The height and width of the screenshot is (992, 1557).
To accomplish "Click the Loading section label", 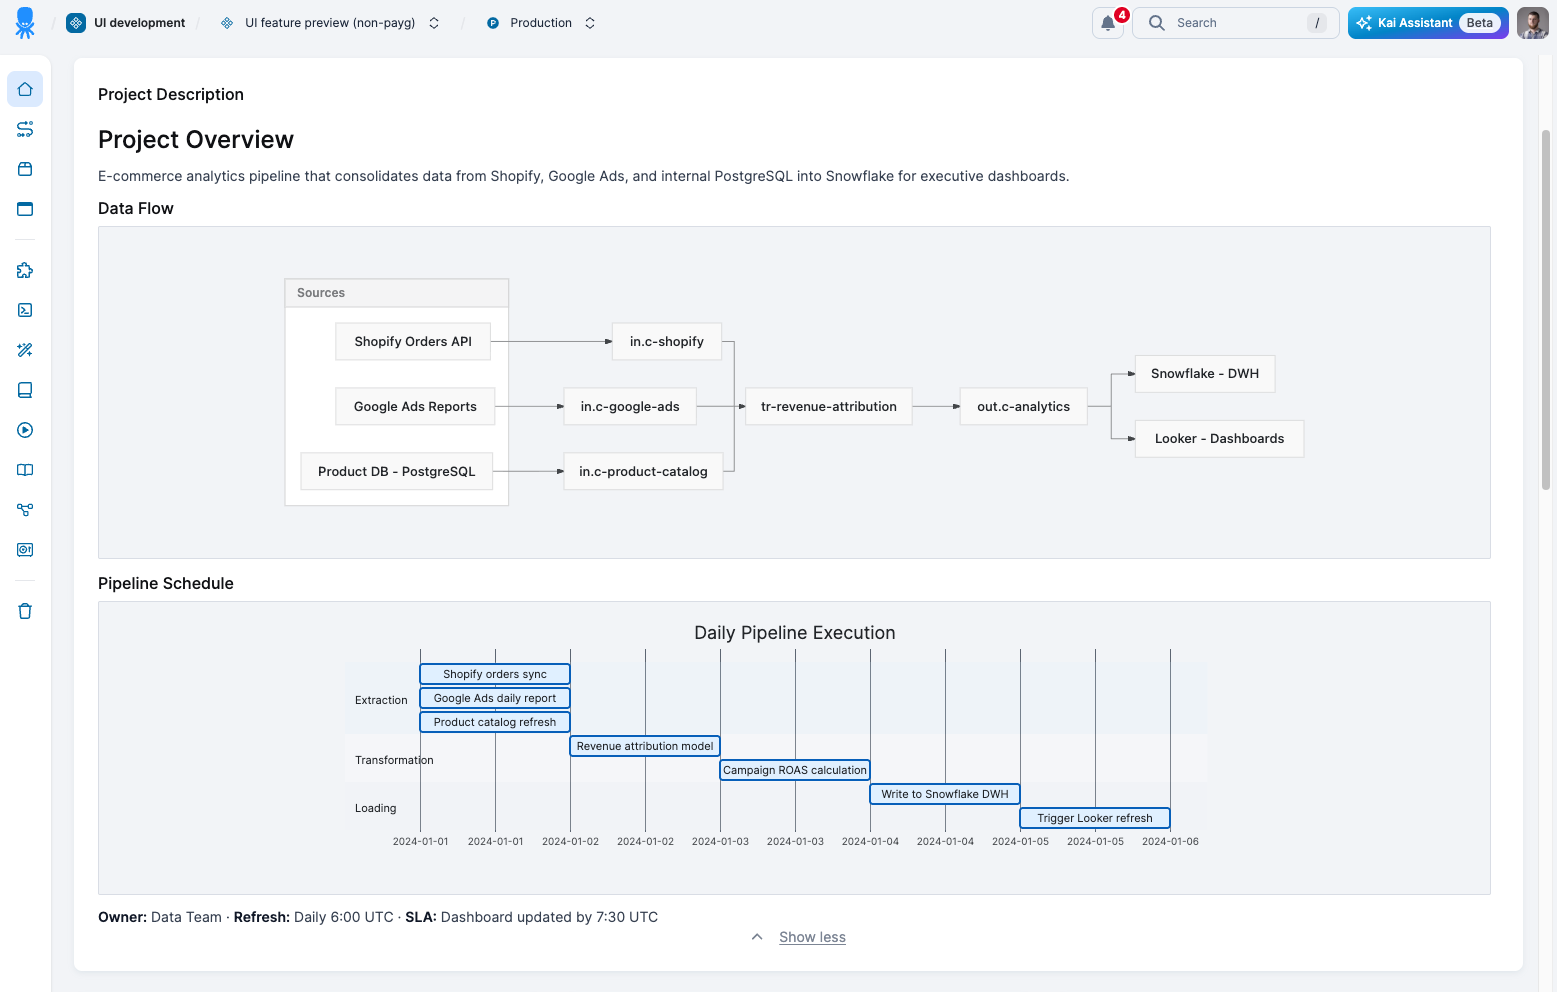I will coord(375,808).
